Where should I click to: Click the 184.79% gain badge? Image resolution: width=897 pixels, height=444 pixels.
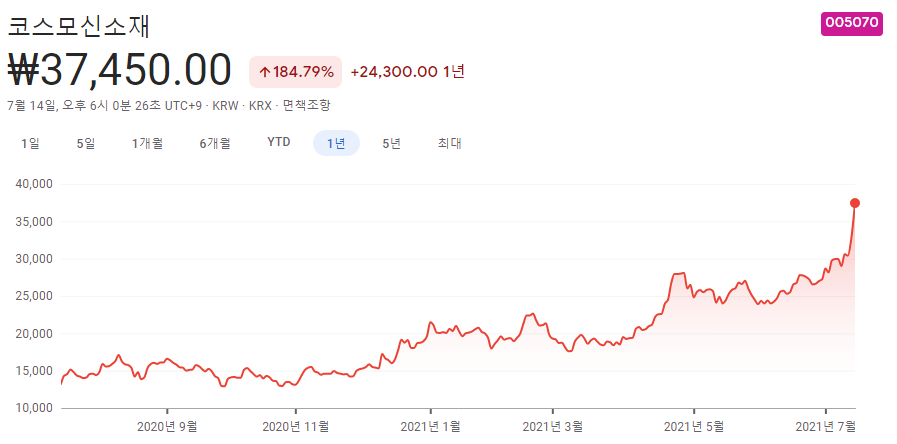(x=295, y=72)
